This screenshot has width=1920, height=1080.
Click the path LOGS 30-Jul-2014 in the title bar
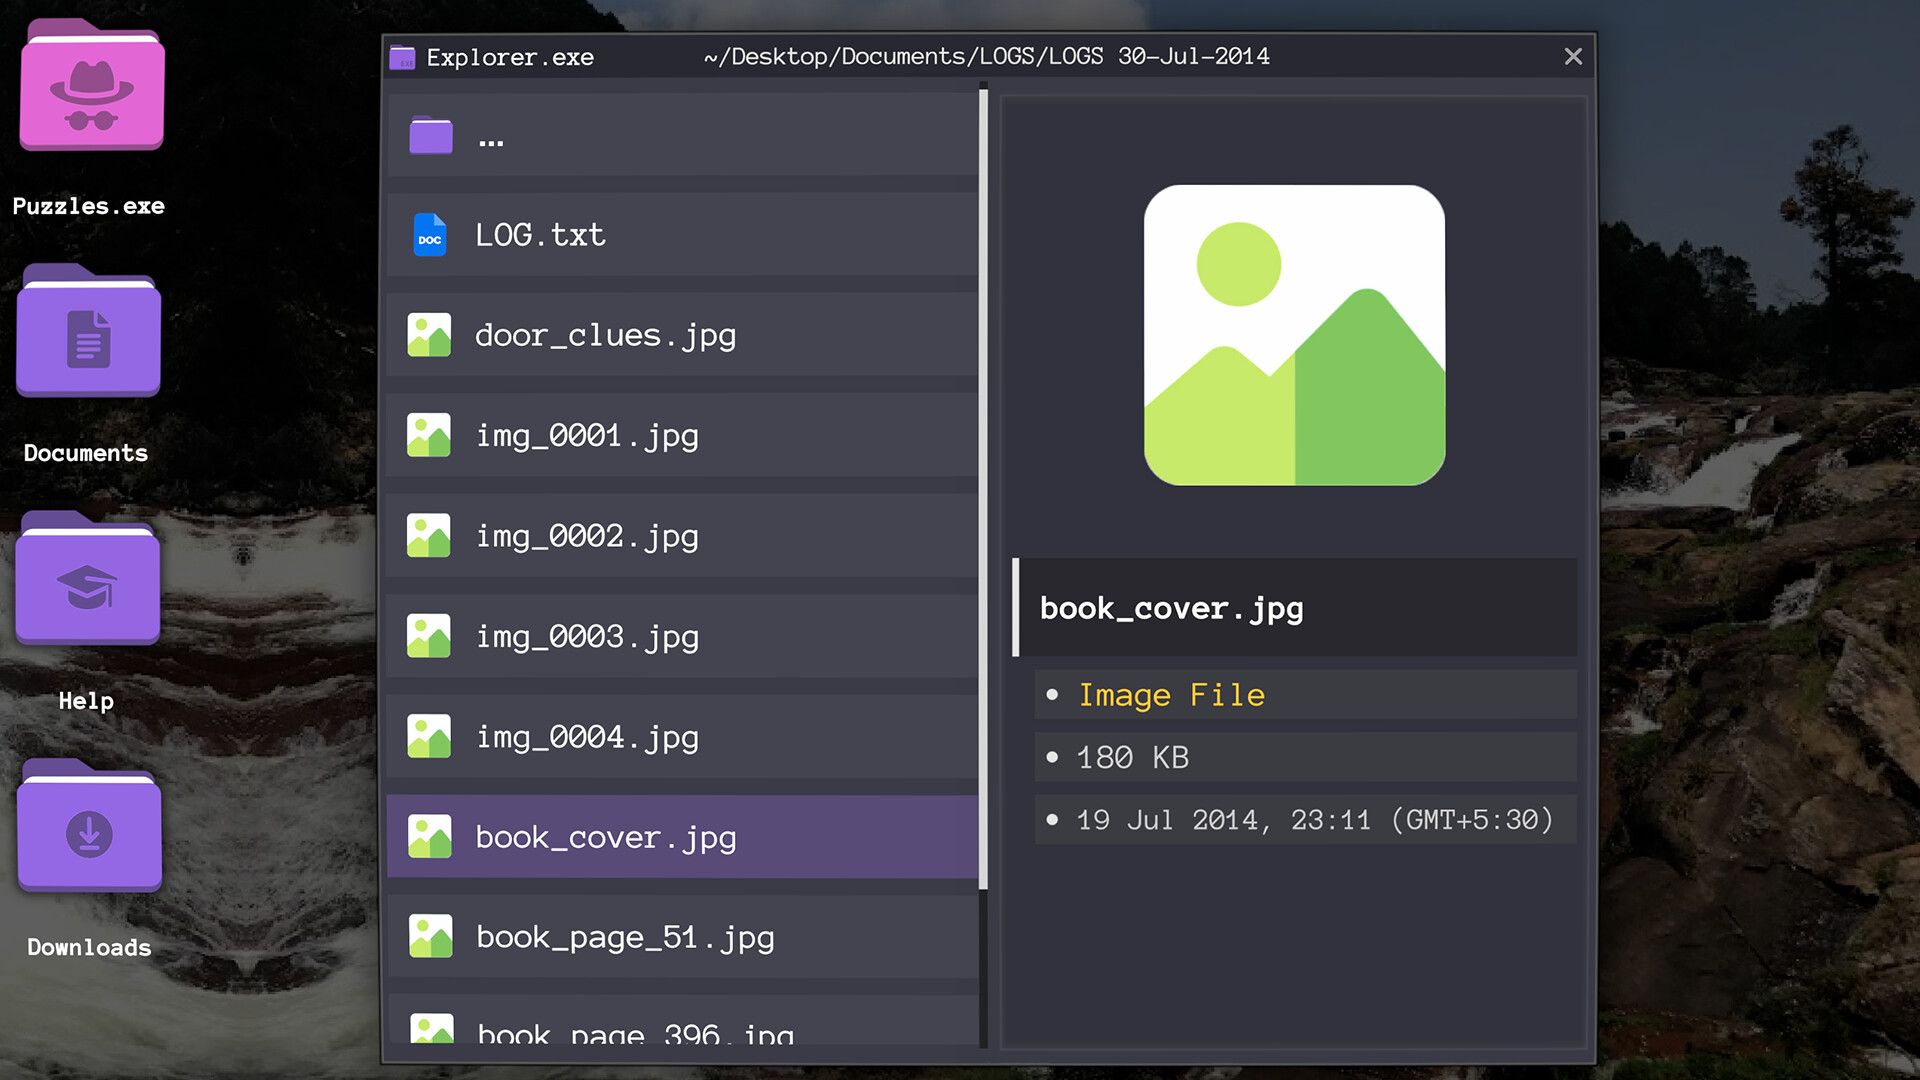click(985, 56)
